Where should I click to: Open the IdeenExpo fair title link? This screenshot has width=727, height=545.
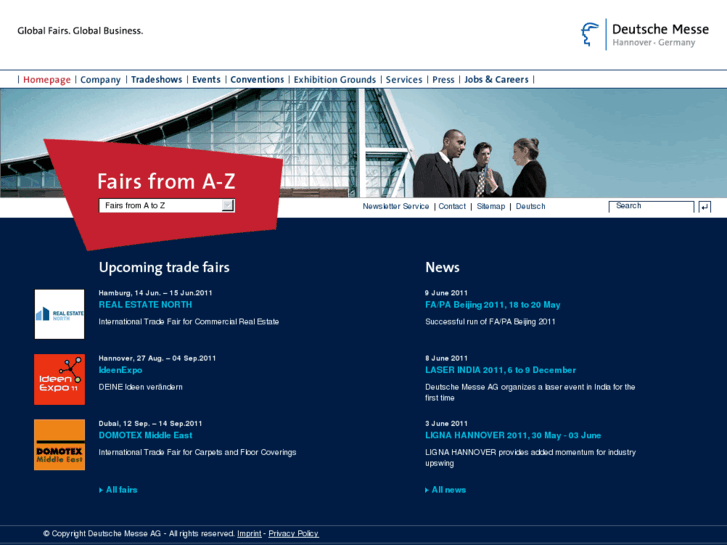pos(120,370)
